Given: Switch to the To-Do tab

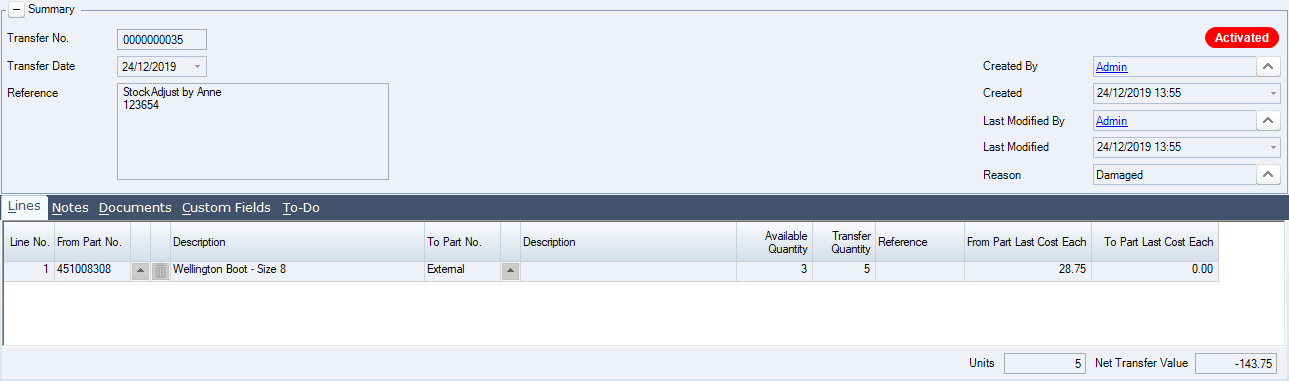Looking at the screenshot, I should [301, 208].
